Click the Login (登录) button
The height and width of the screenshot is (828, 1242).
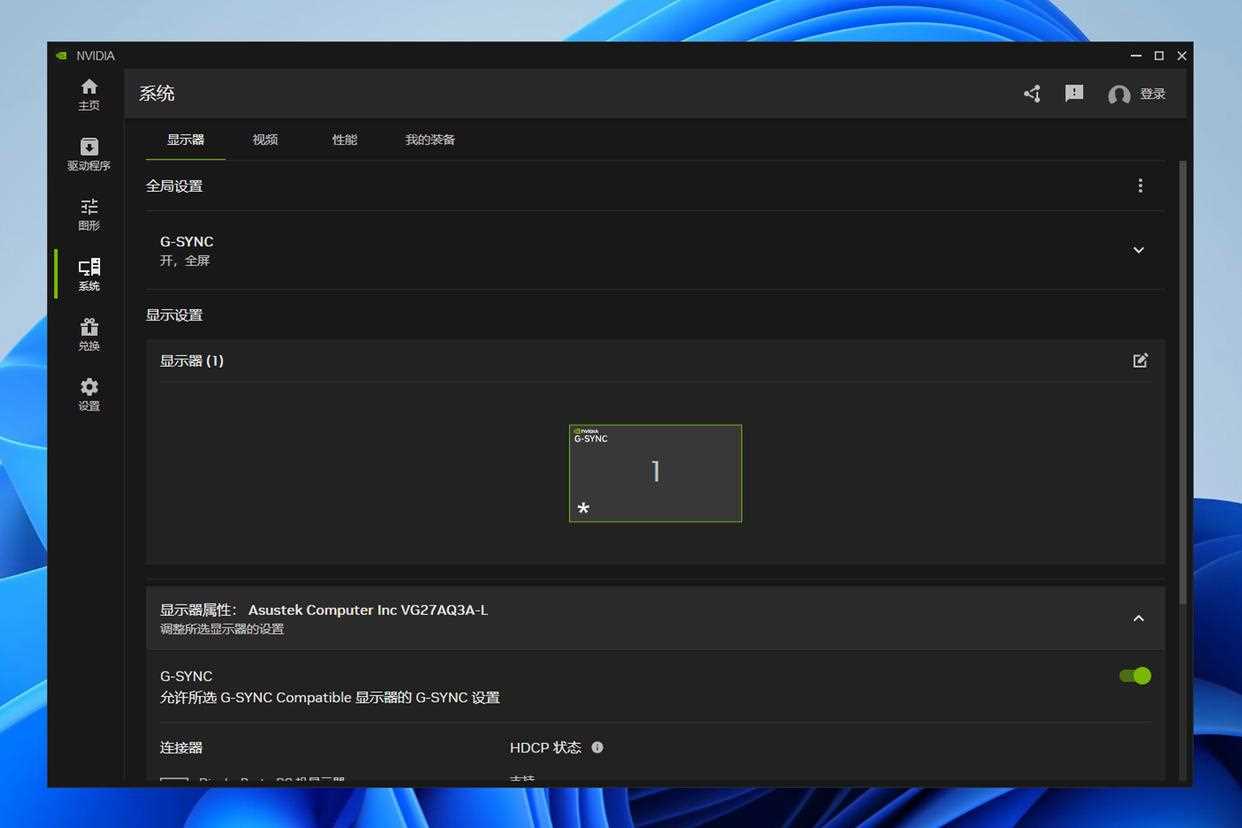(1138, 94)
